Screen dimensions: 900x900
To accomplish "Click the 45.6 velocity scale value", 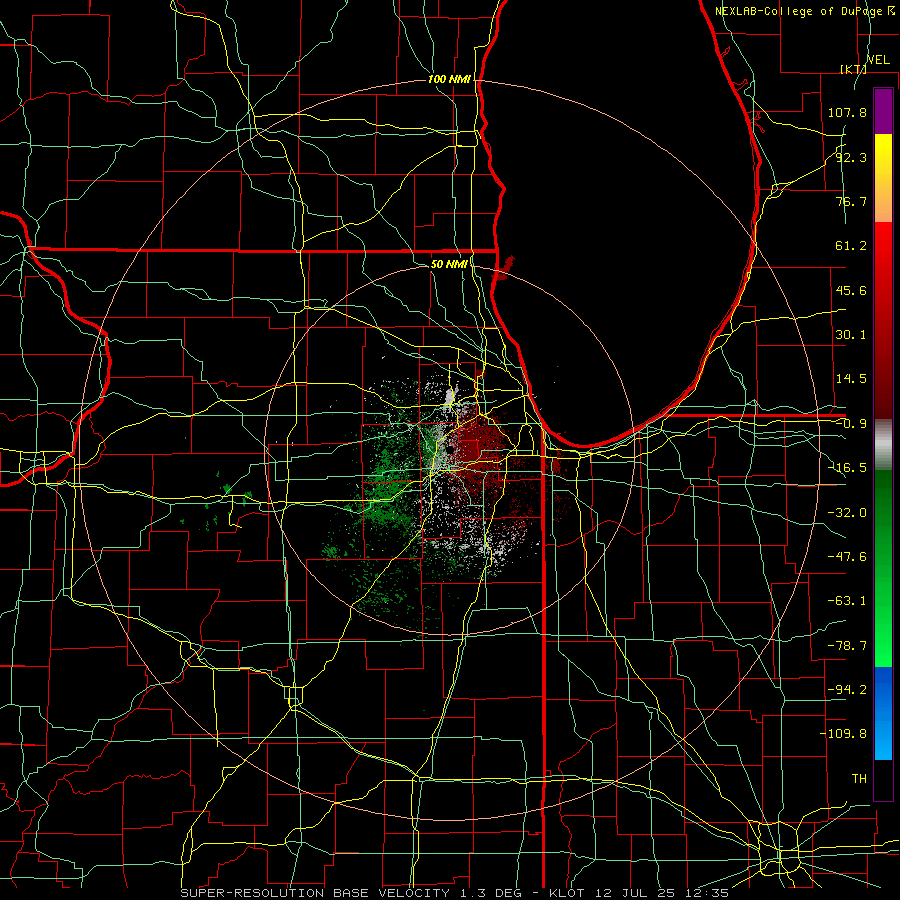I will [851, 290].
